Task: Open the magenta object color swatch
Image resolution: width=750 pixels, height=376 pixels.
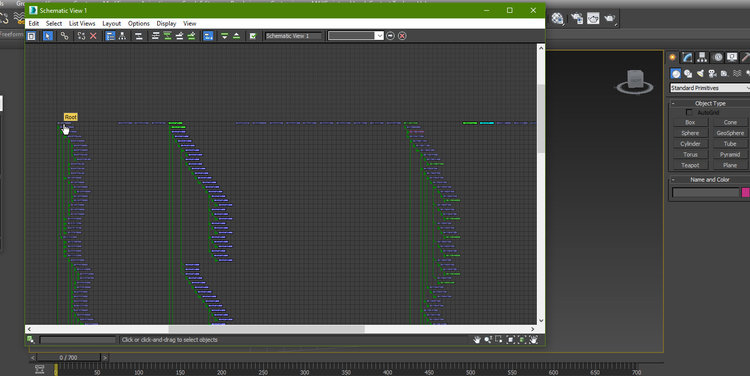Action: pos(746,192)
